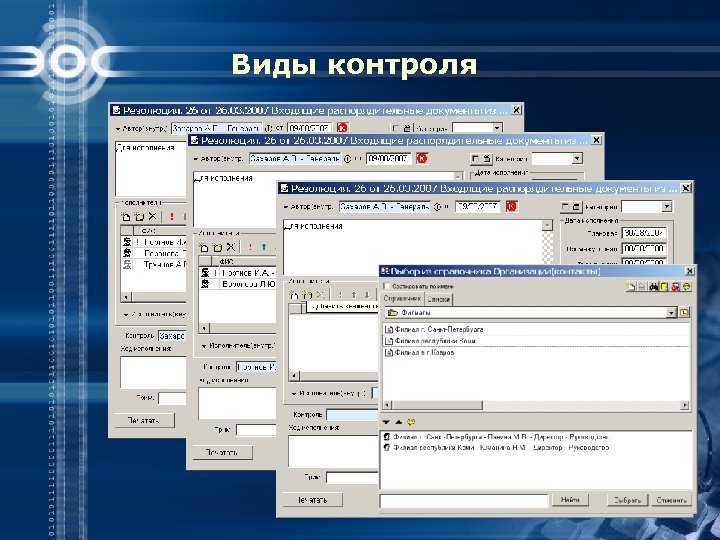Click the new entry icon in the Organizations directory dialog
Image resolution: width=720 pixels, height=540 pixels.
[x=632, y=287]
